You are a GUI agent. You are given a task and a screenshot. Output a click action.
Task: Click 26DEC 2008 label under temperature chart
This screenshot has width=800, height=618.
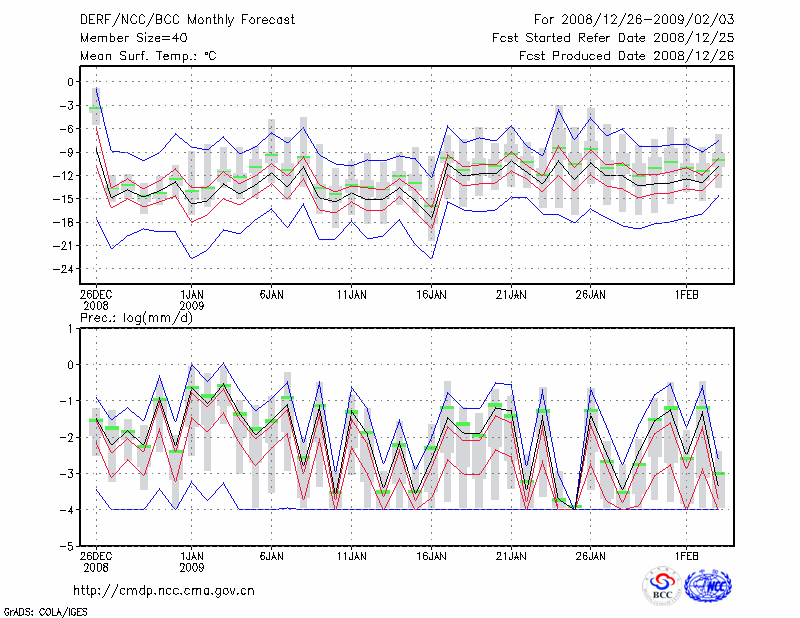[x=96, y=301]
